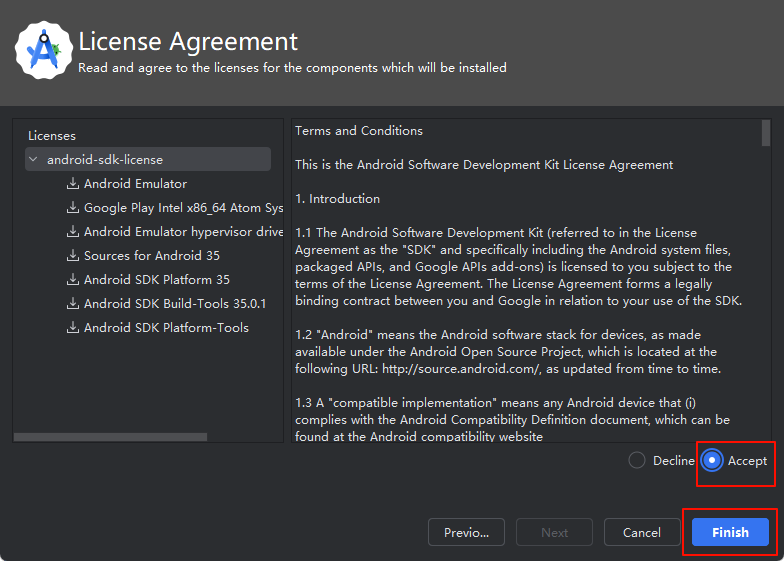
Task: Select Sources for Android 35 item
Action: pyautogui.click(x=151, y=256)
